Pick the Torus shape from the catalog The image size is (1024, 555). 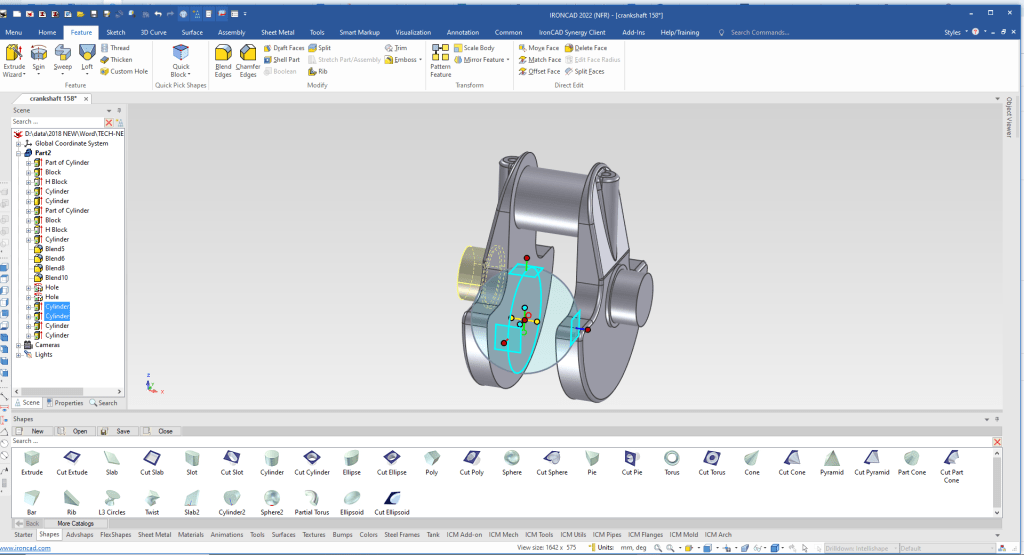tap(673, 458)
